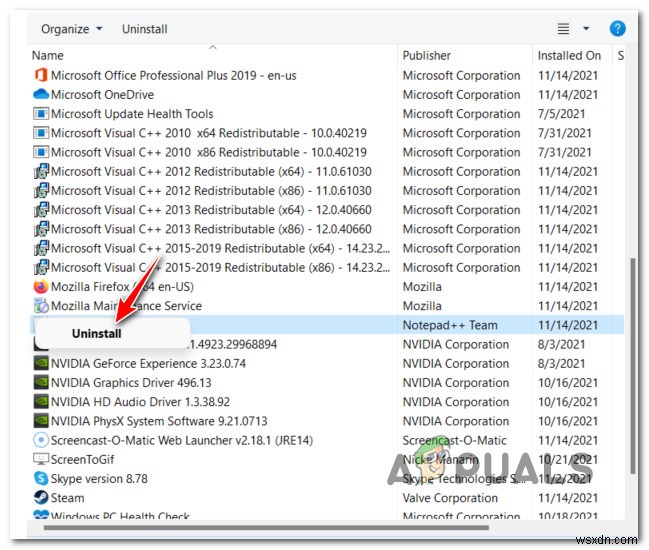Click the Mozilla Maintenance Service icon

pos(41,306)
